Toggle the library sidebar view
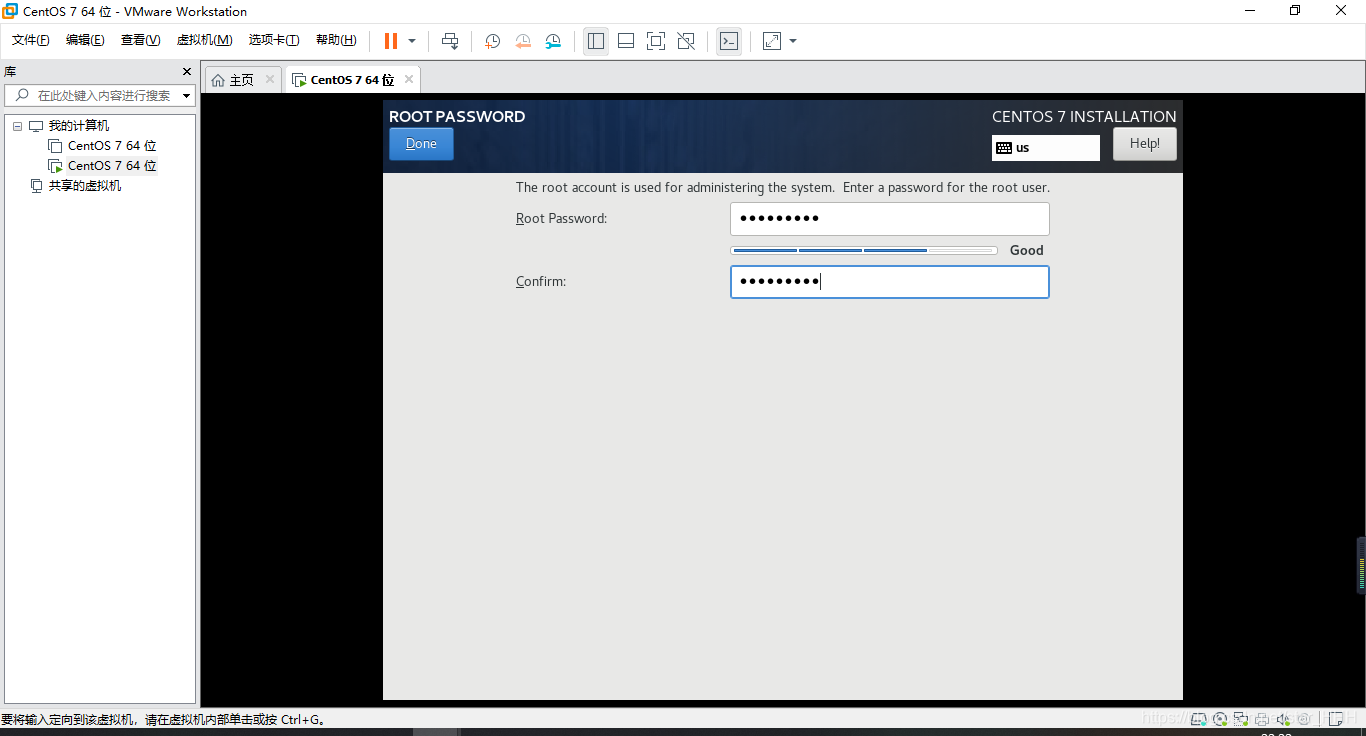Viewport: 1366px width, 736px height. pyautogui.click(x=596, y=41)
